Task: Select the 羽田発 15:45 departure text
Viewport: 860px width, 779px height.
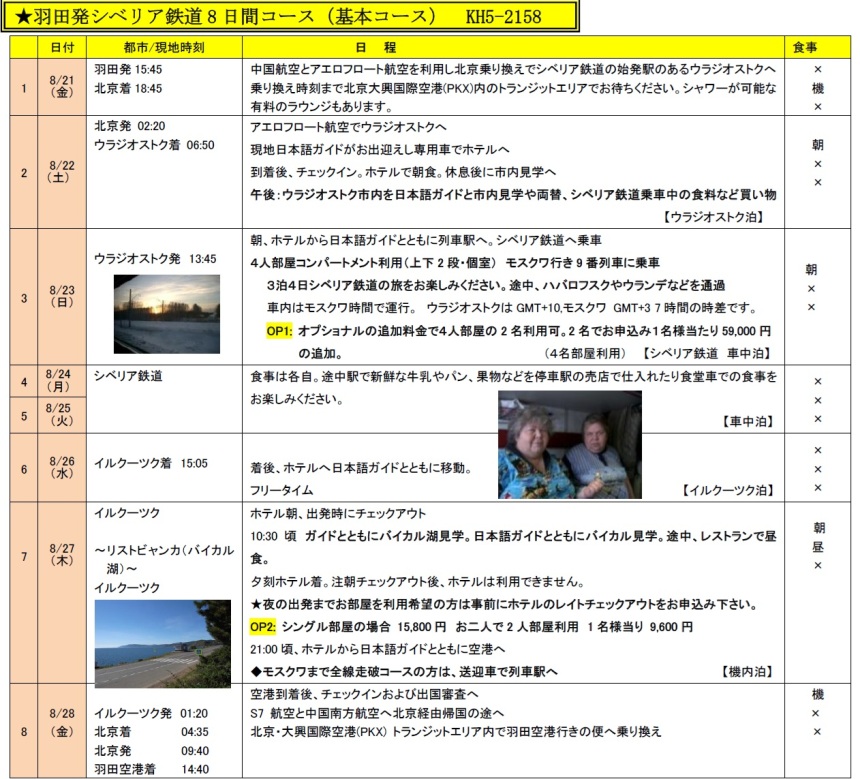Action: pos(128,70)
